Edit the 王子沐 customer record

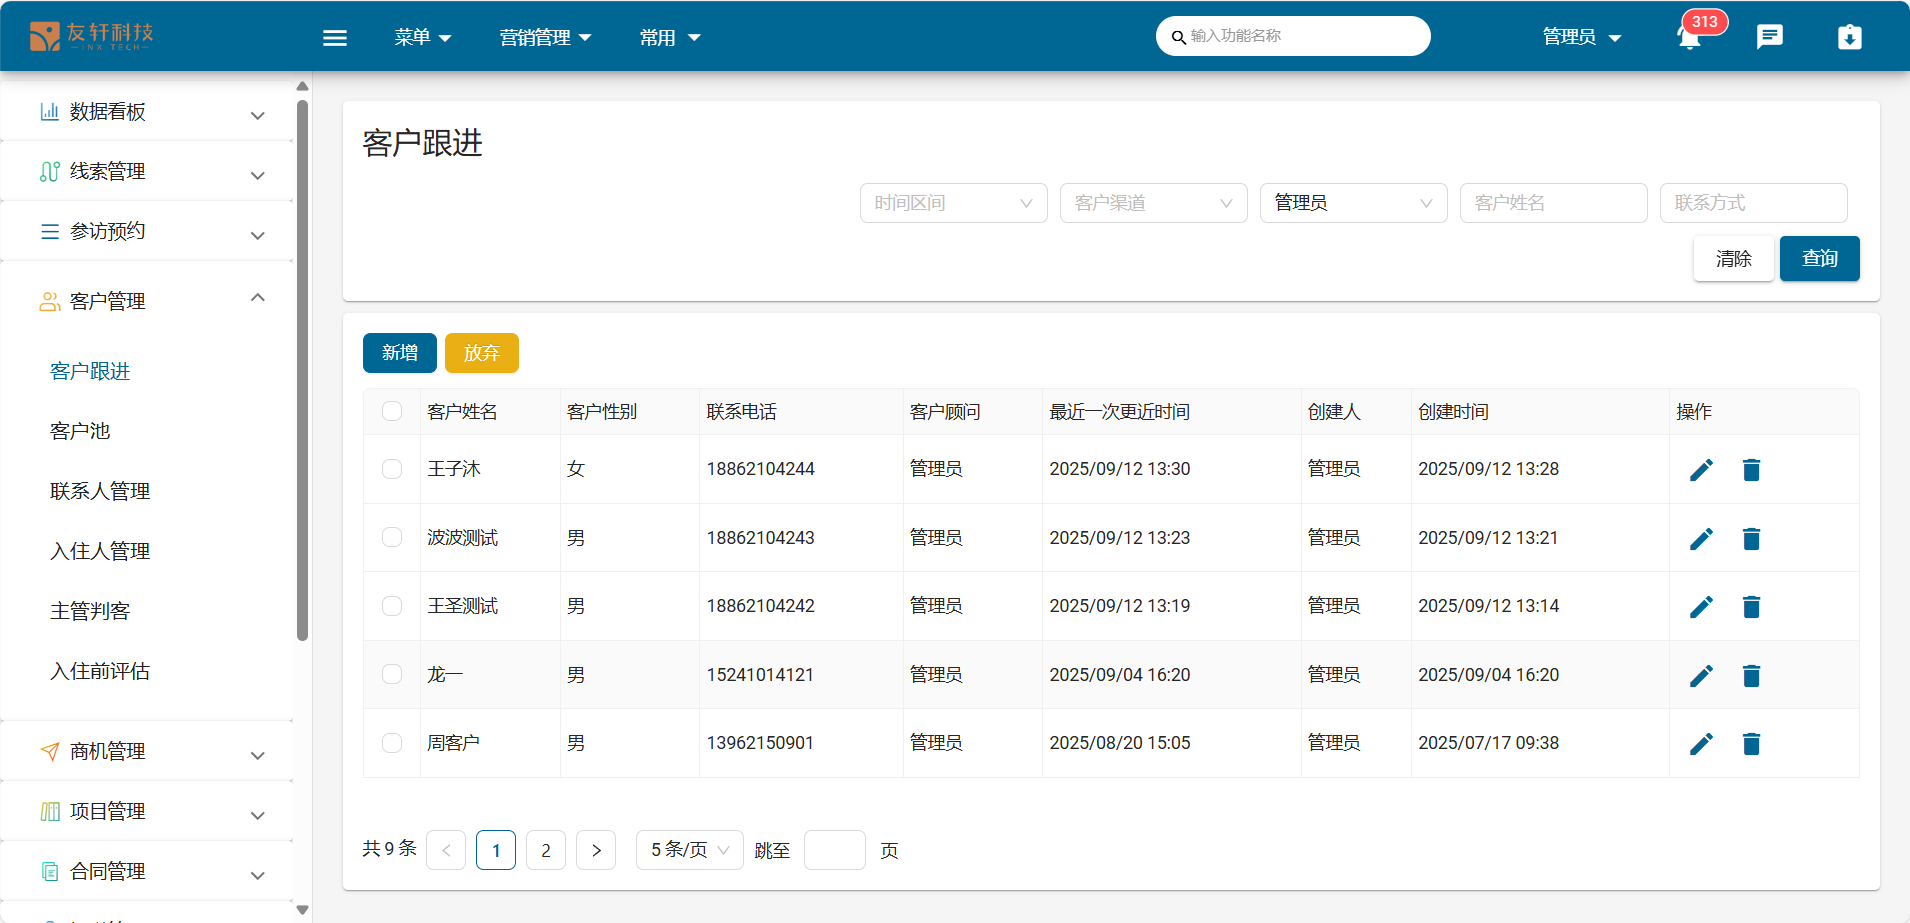(x=1701, y=470)
